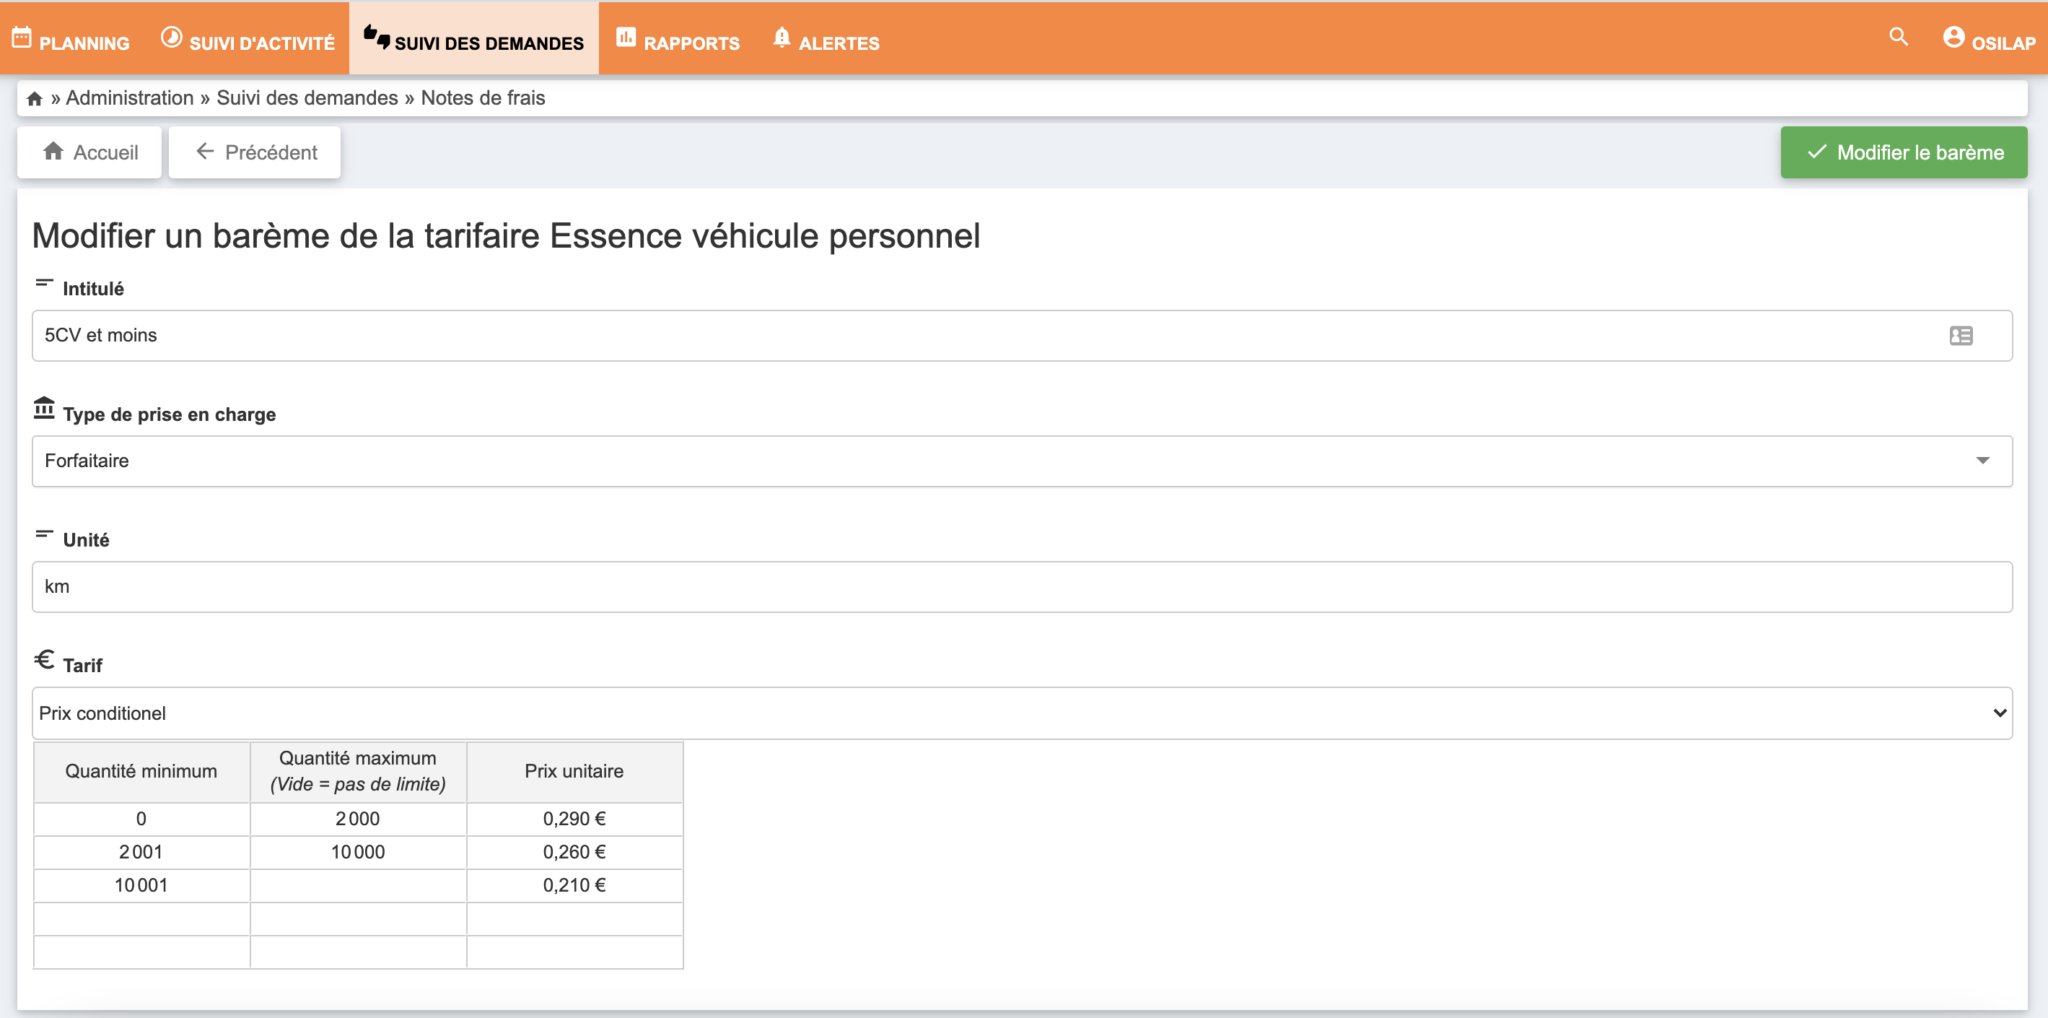Click the Alertes bell icon
2048x1018 pixels.
(782, 38)
